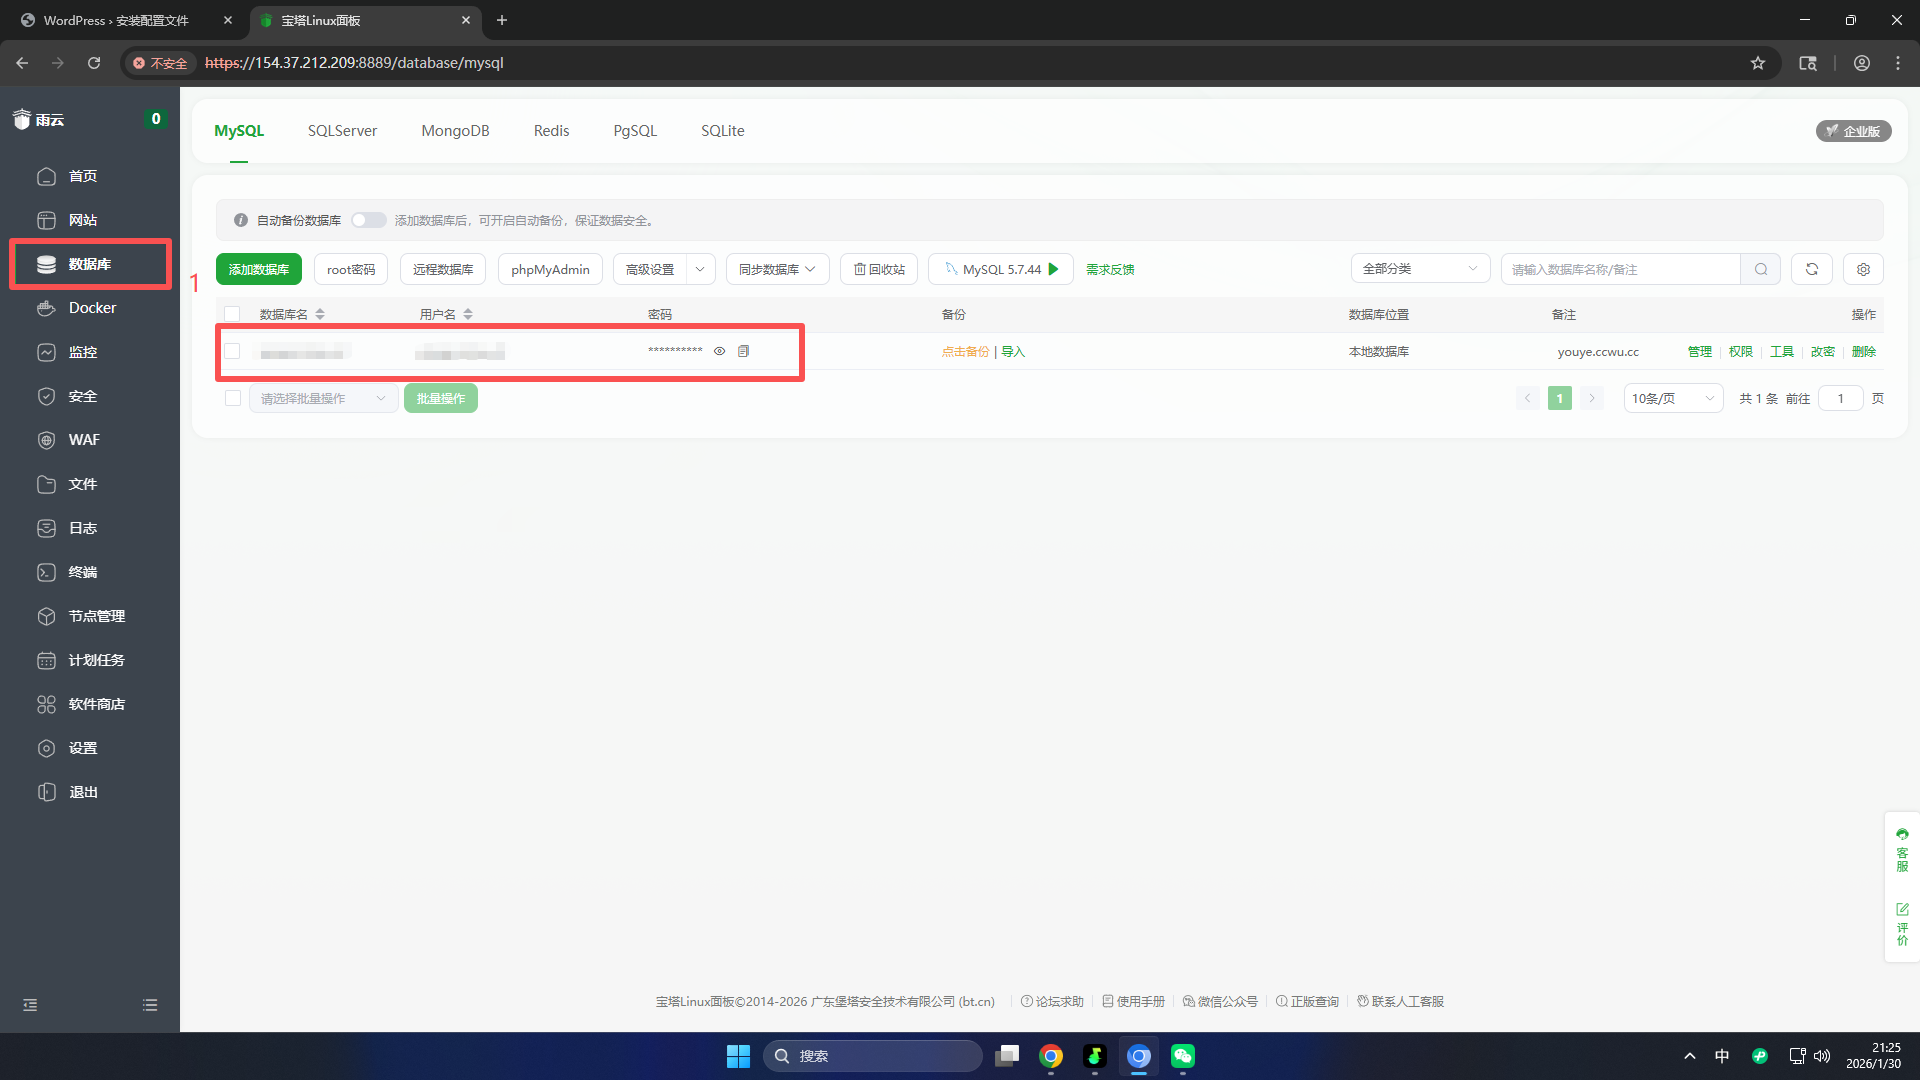
Task: Switch to the MongoDB tab
Action: click(x=455, y=131)
